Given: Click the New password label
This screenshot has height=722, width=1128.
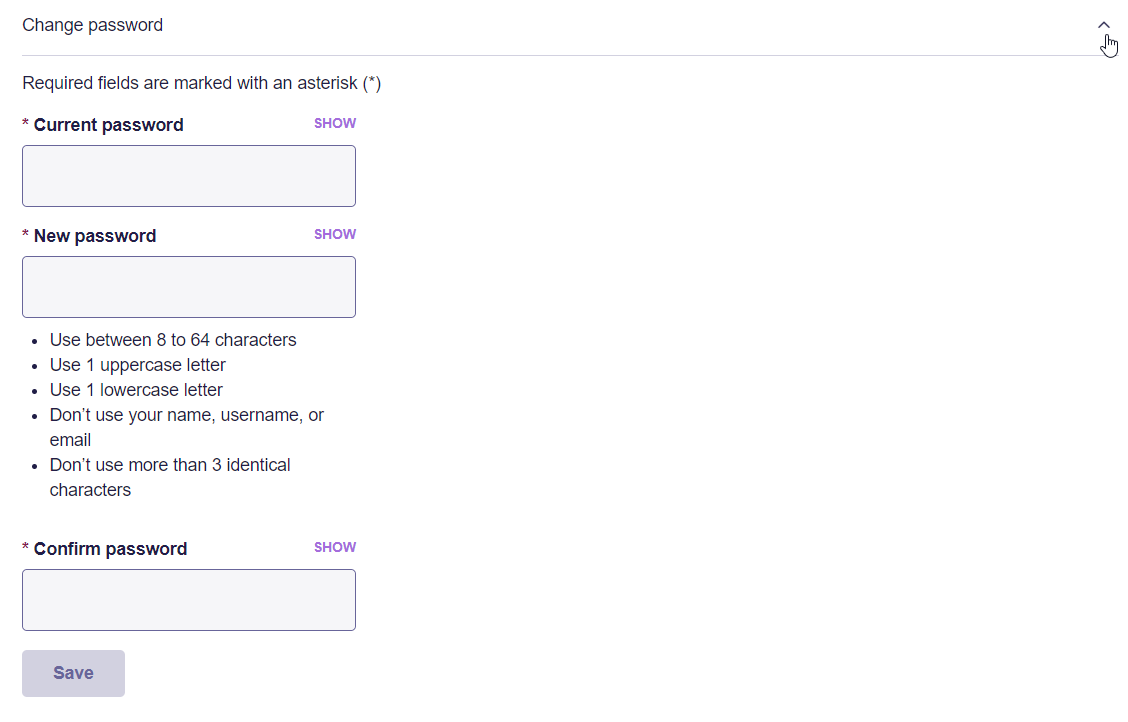Looking at the screenshot, I should pos(95,236).
